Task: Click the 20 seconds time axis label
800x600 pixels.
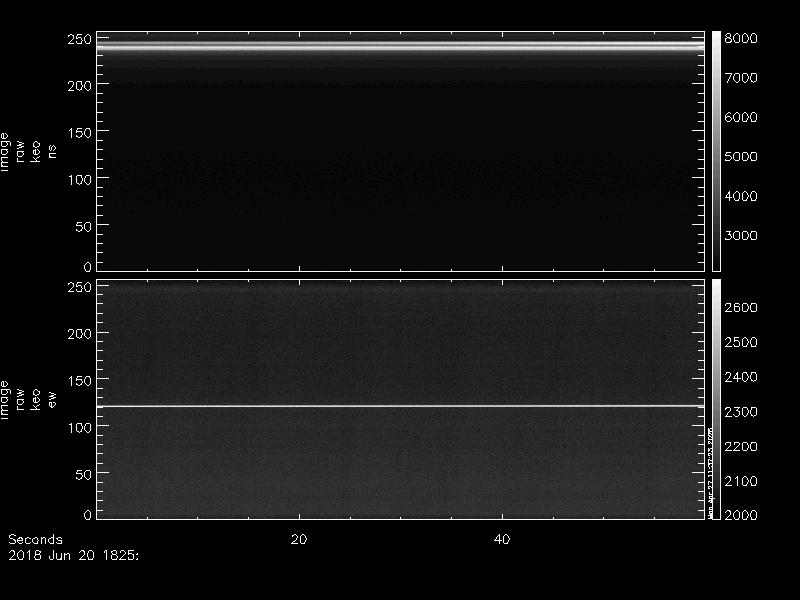Action: point(299,540)
